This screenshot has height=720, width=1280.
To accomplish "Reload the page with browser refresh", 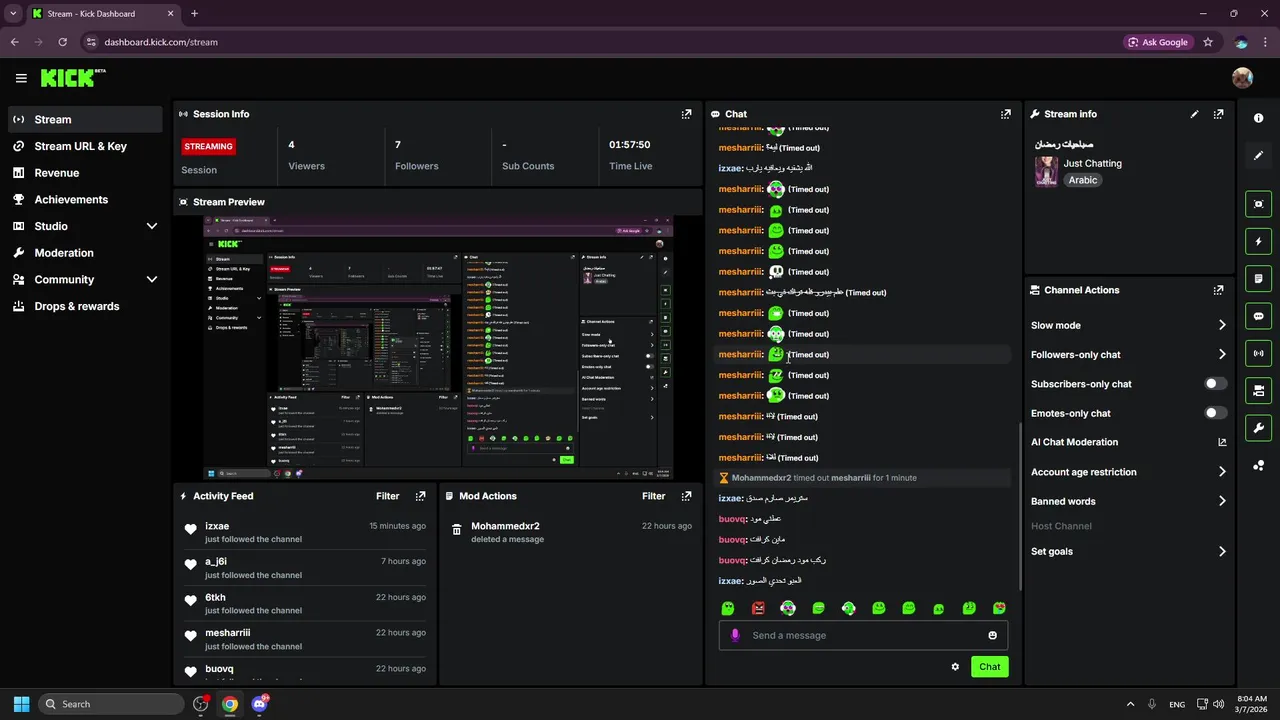I will [x=63, y=42].
